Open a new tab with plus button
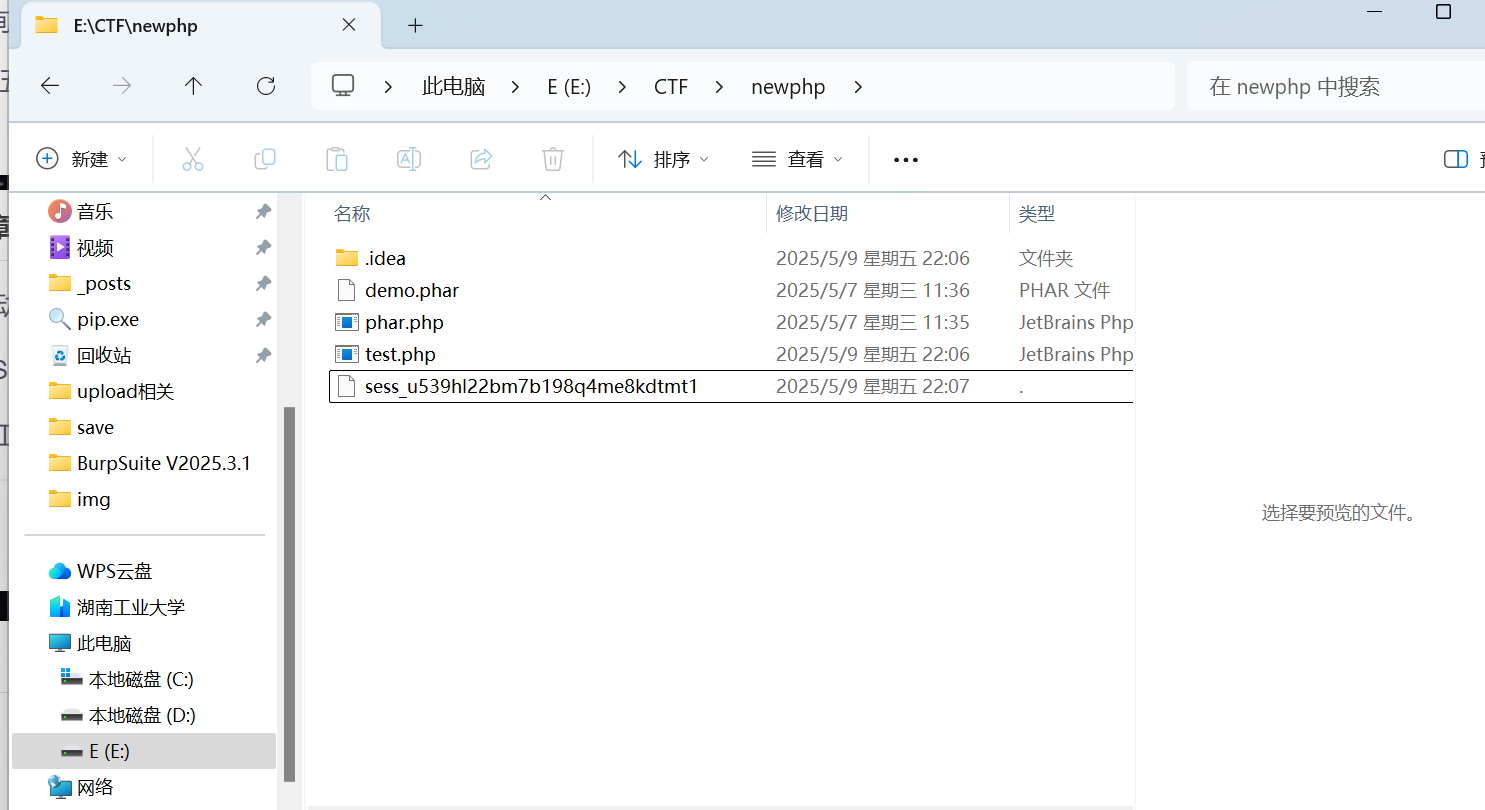1485x810 pixels. coord(416,26)
